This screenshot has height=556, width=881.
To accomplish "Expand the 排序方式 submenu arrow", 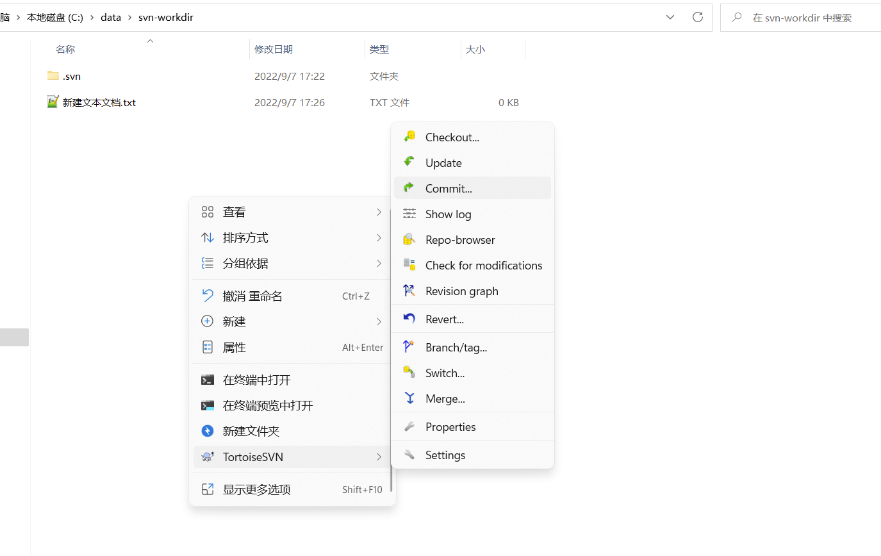I will (379, 238).
